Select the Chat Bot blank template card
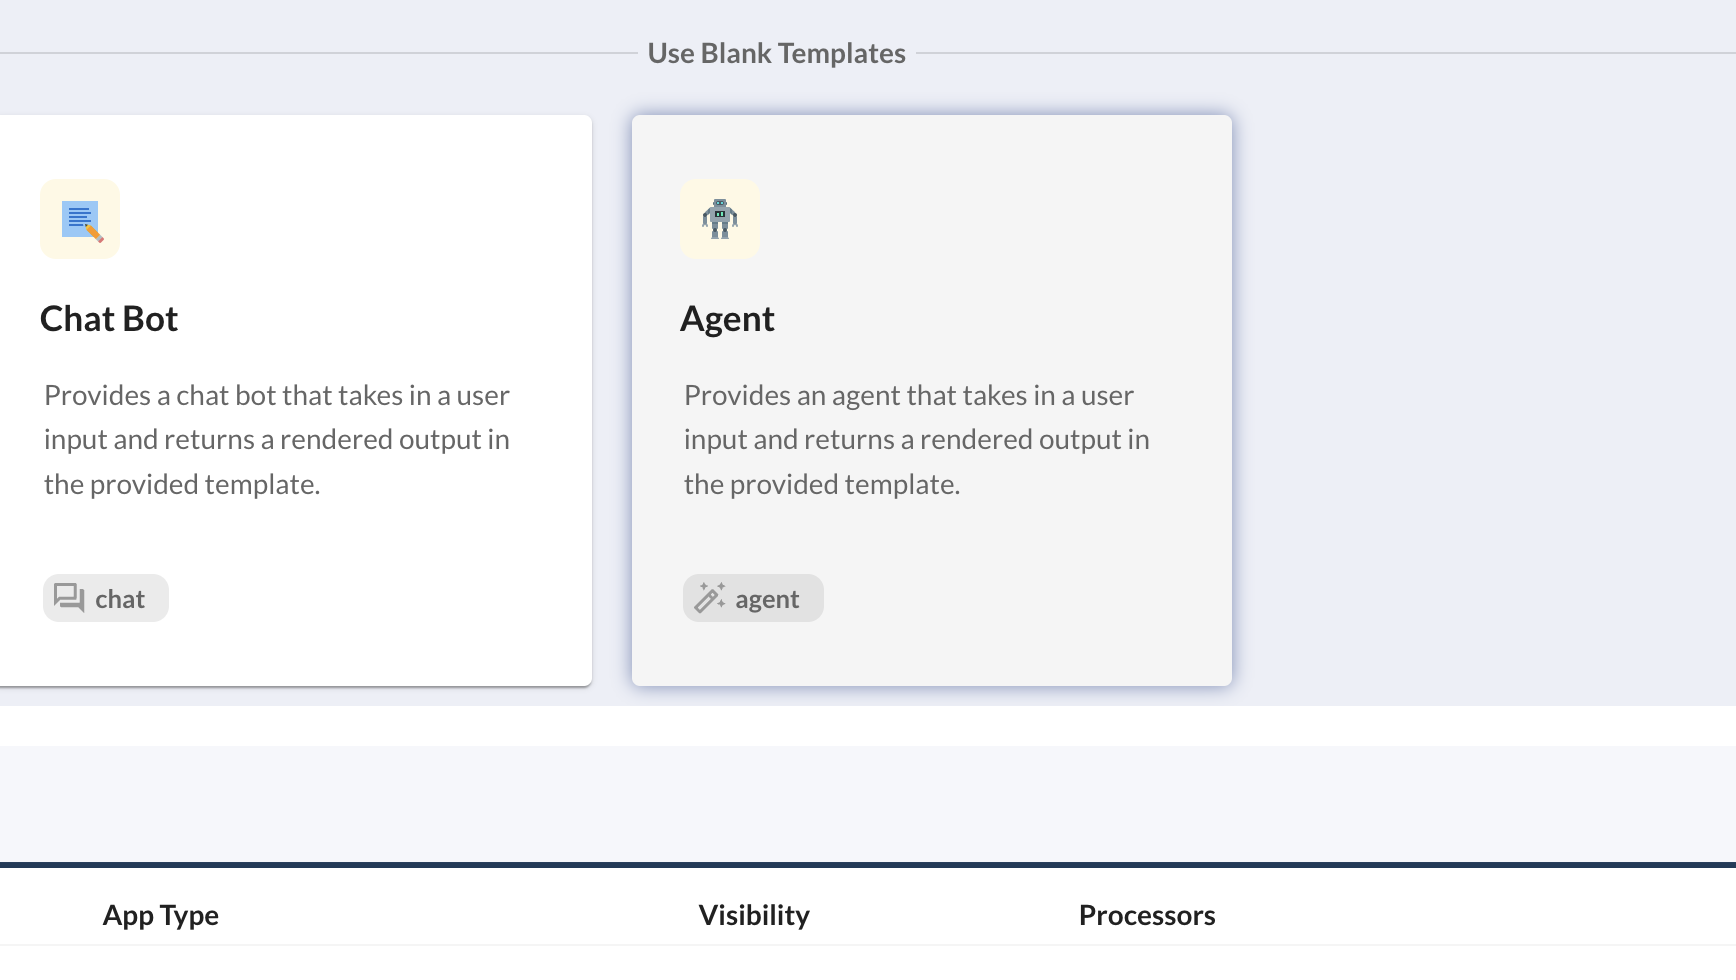 tap(295, 398)
